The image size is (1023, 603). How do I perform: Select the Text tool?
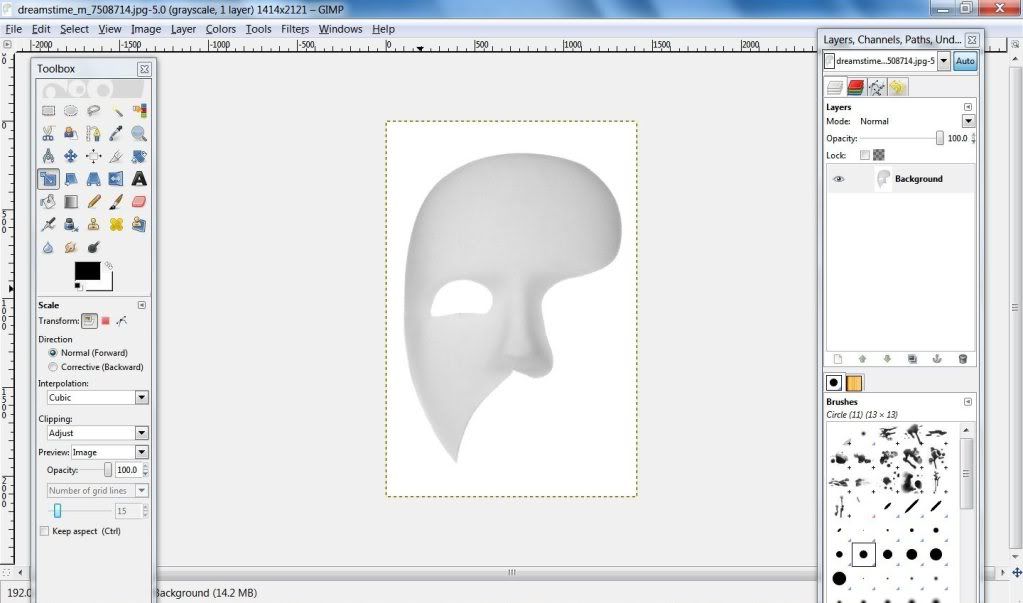tap(139, 179)
